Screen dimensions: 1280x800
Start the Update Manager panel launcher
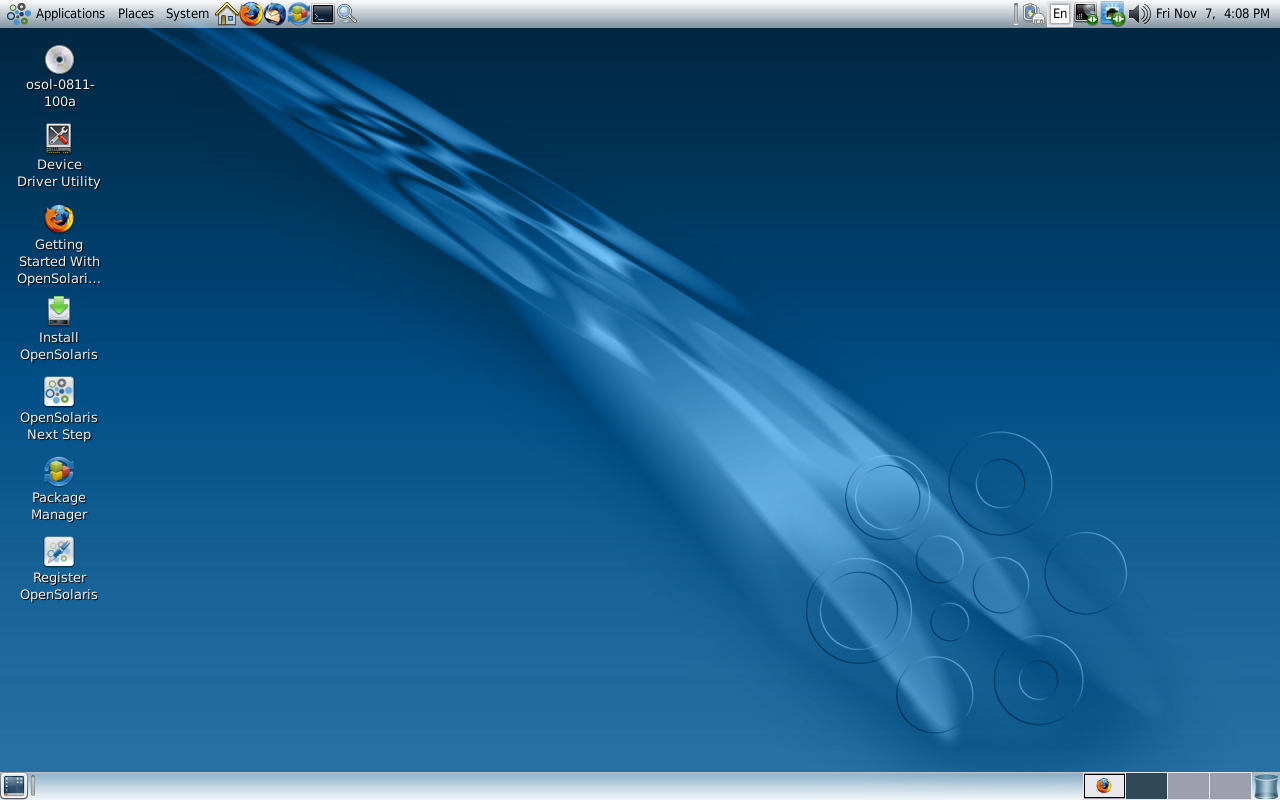click(x=297, y=13)
